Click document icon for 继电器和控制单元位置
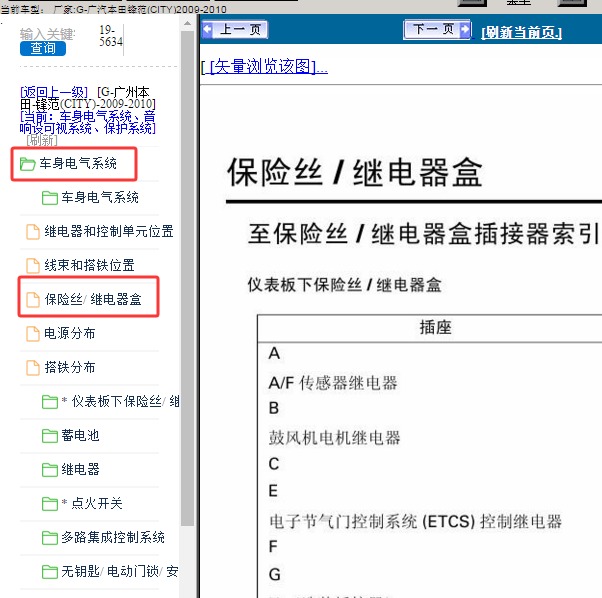Screen dimensions: 602x598 (x=32, y=232)
